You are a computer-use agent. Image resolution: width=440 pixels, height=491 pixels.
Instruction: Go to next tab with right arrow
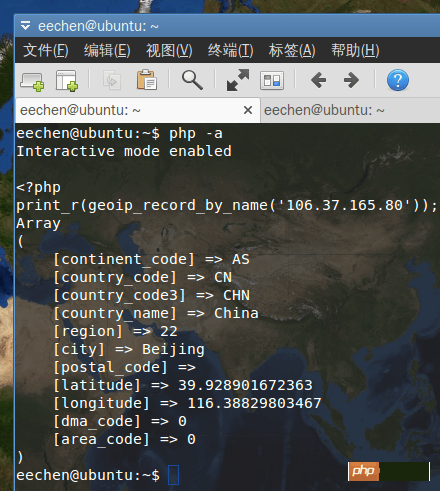point(351,80)
